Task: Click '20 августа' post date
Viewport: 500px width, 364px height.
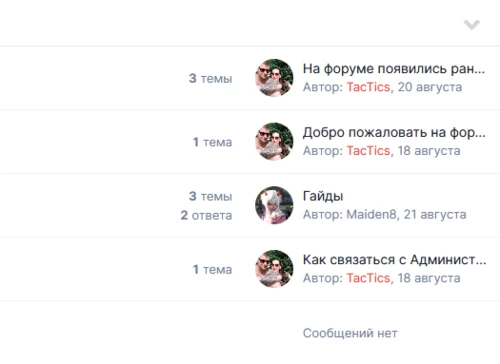Action: [430, 87]
